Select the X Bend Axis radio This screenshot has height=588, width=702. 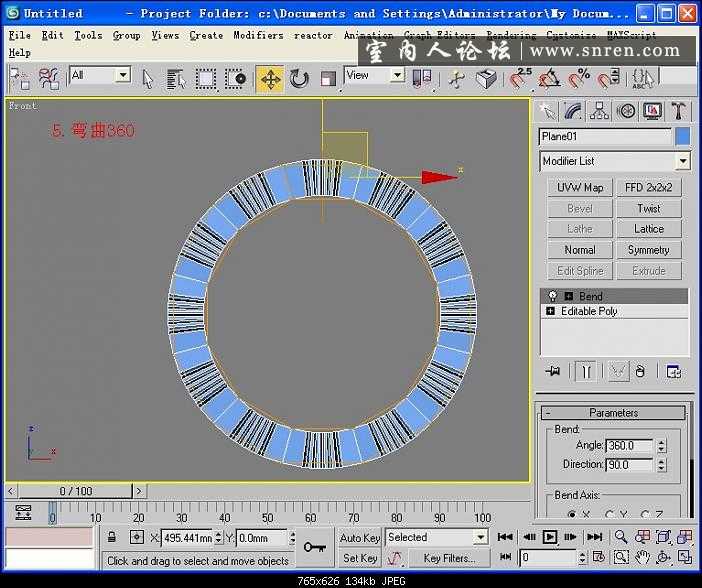(x=571, y=515)
